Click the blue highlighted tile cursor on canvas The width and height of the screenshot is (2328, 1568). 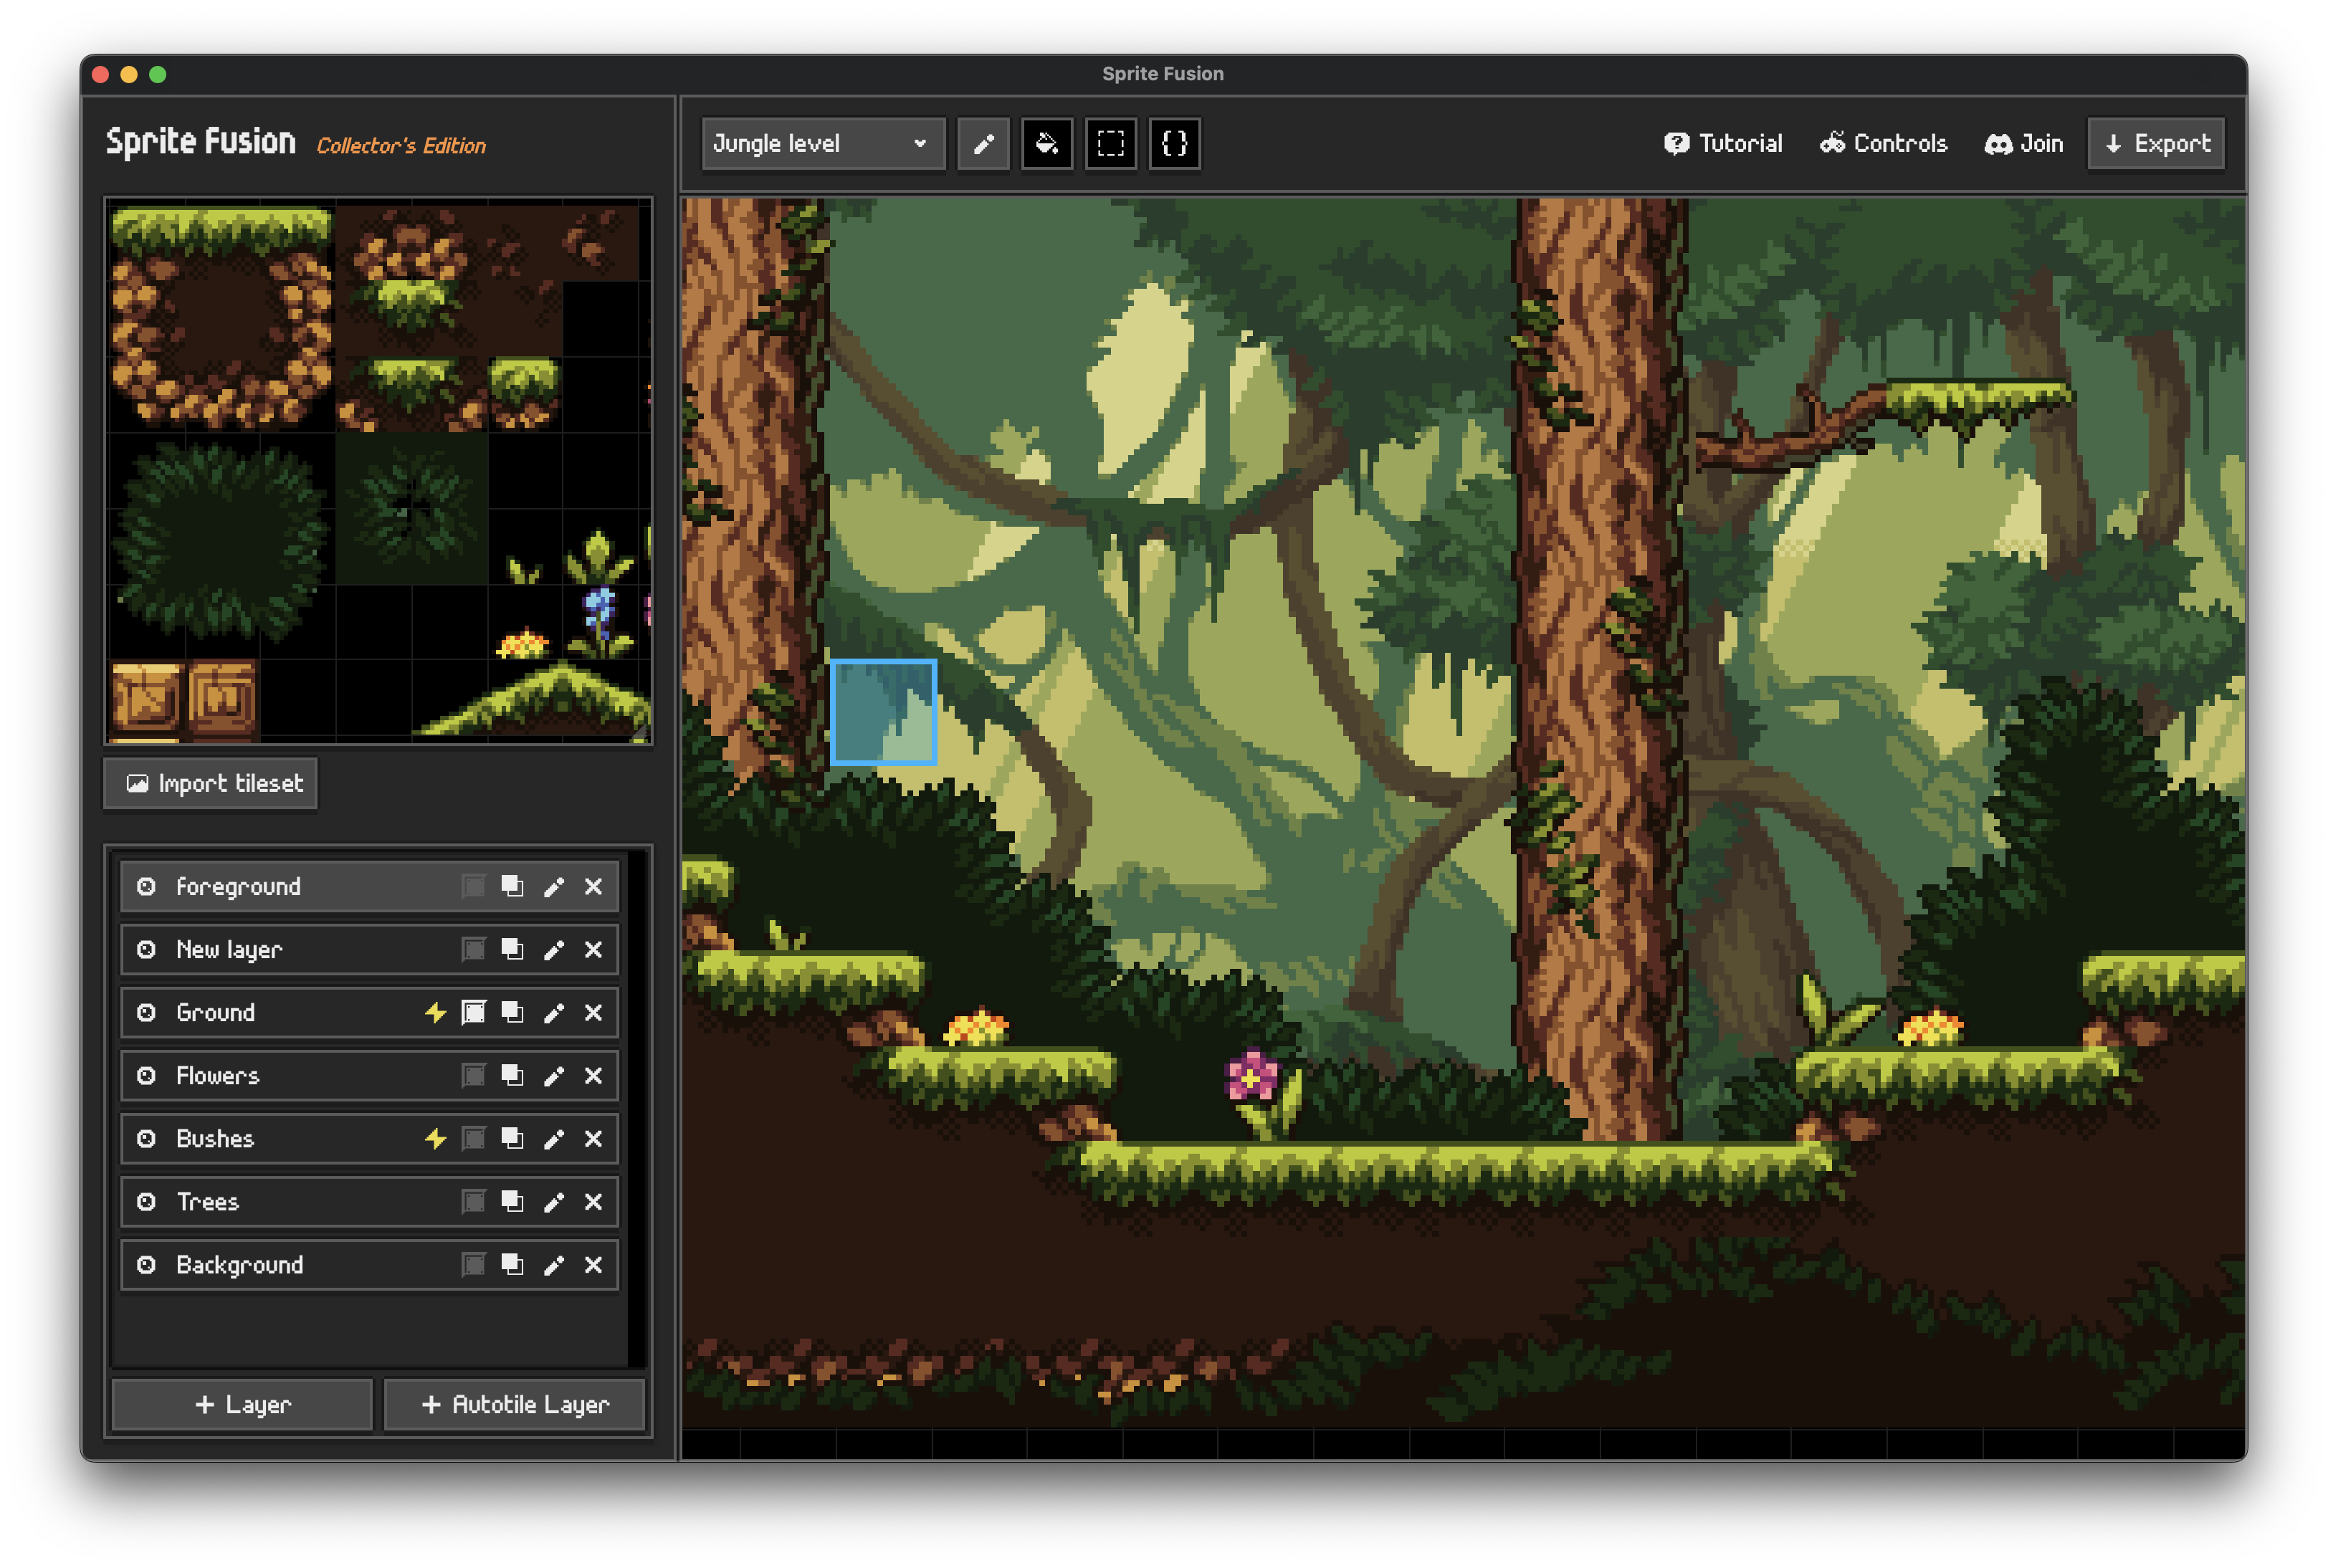pos(883,712)
